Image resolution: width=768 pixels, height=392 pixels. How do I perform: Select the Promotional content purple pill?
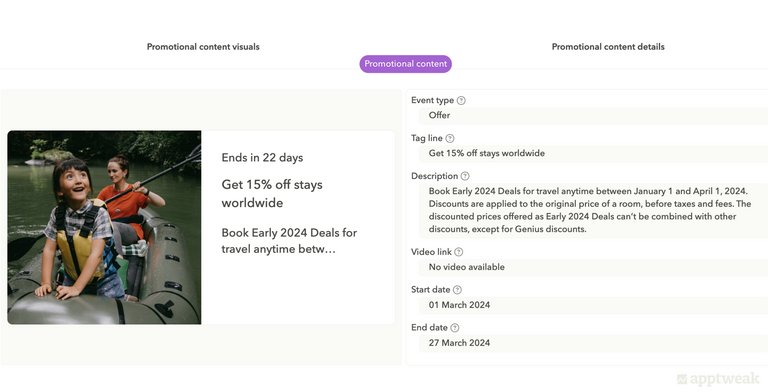[x=406, y=64]
